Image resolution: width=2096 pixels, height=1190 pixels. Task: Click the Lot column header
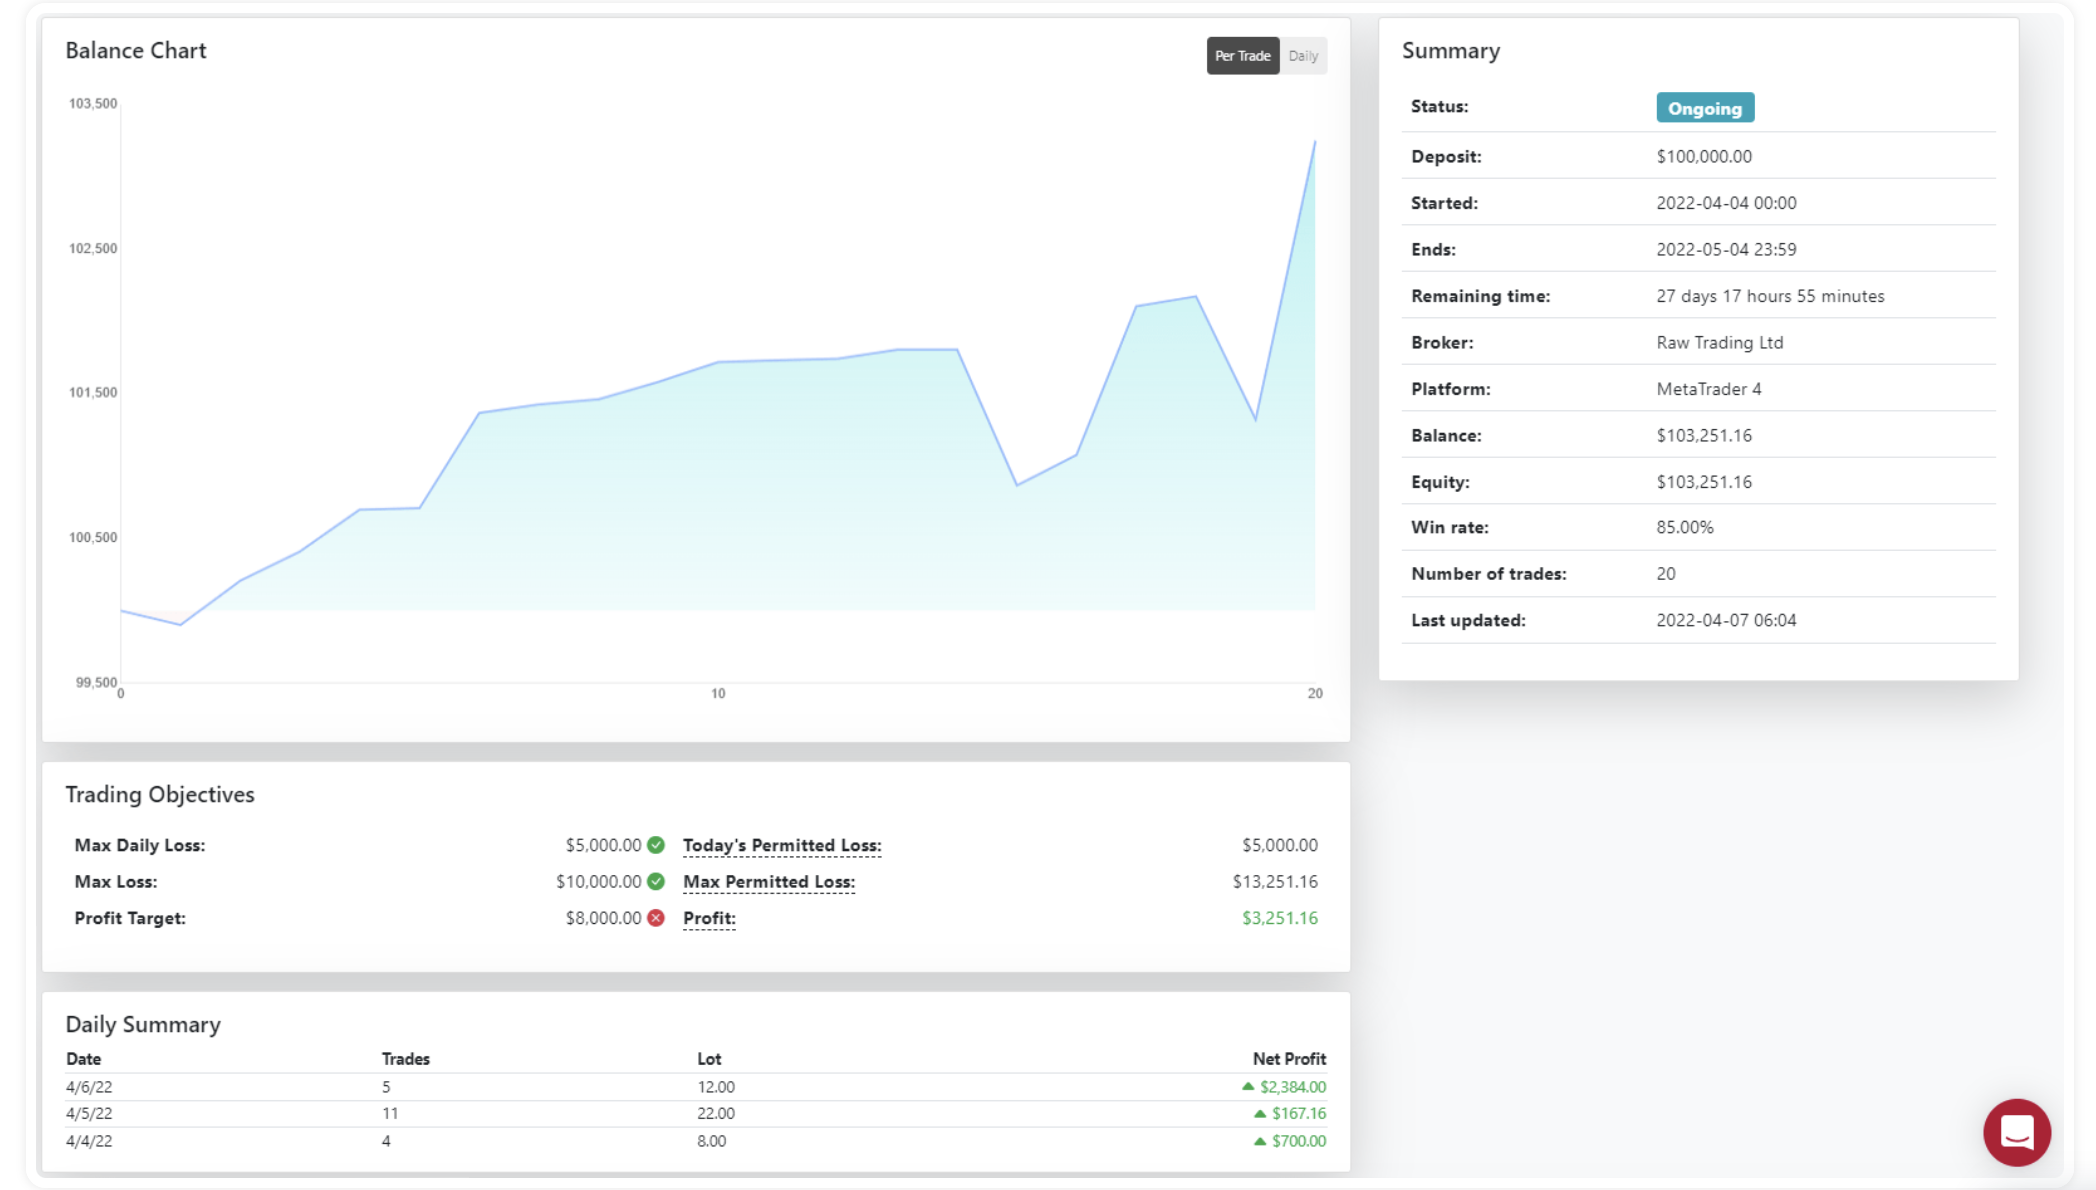[709, 1059]
